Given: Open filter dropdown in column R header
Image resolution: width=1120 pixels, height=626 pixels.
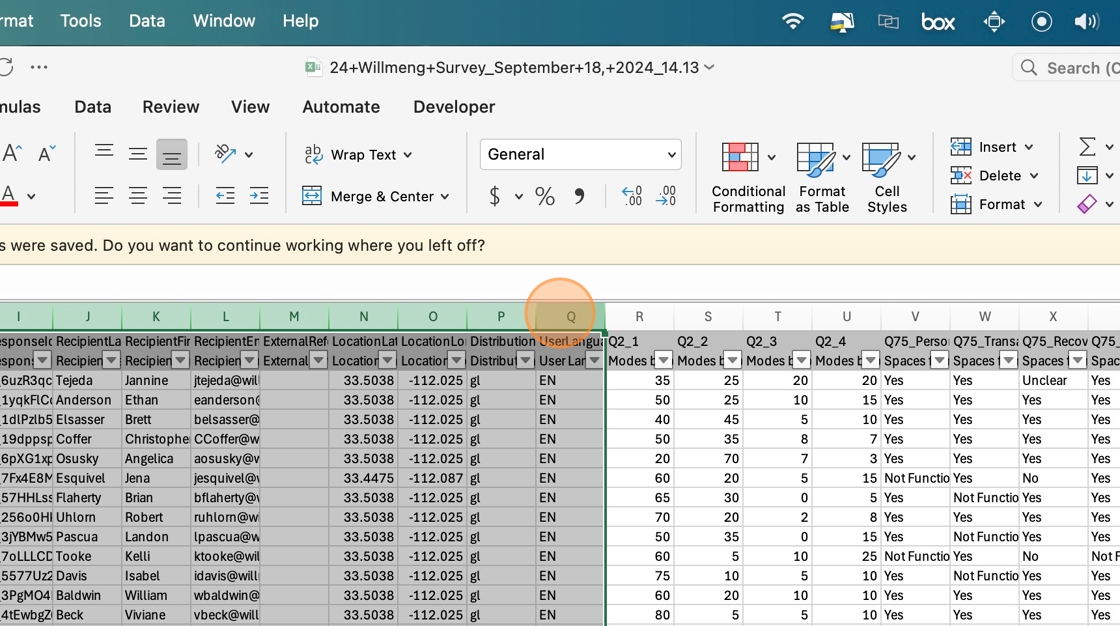Looking at the screenshot, I should pyautogui.click(x=664, y=361).
